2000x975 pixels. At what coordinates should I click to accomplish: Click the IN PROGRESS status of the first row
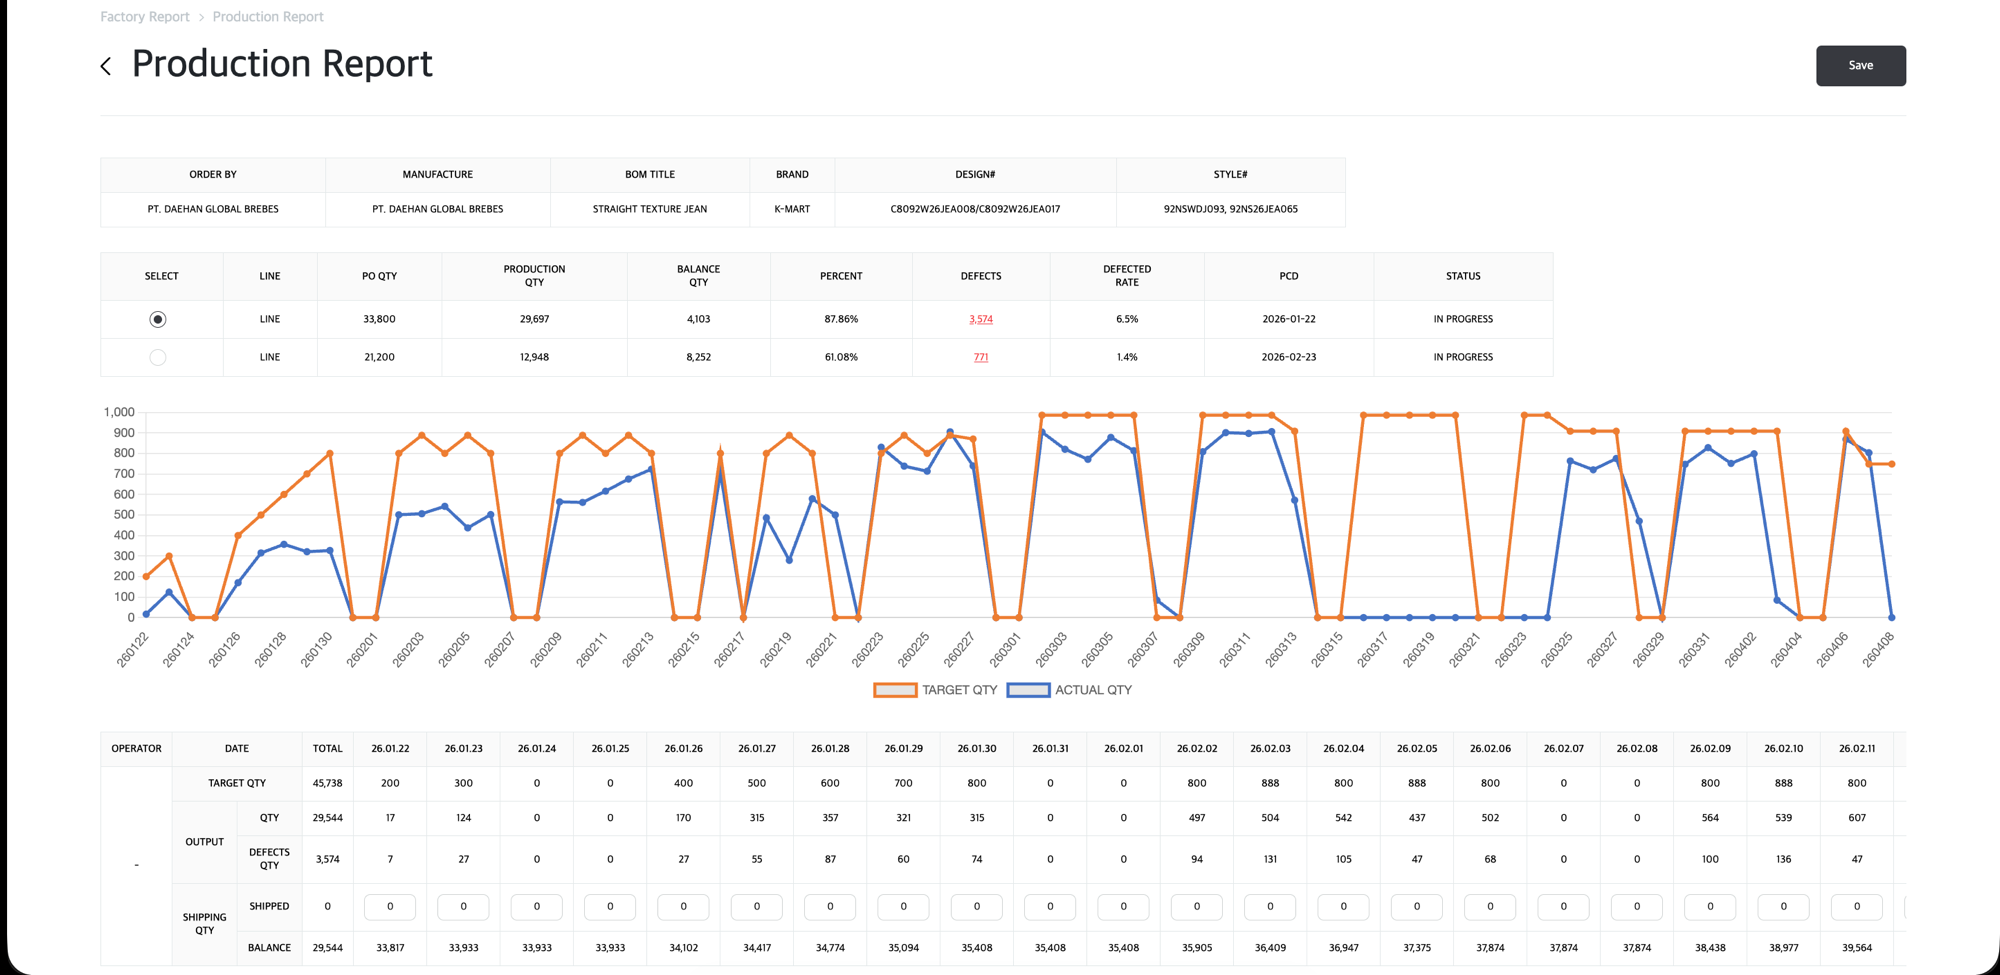(1462, 319)
